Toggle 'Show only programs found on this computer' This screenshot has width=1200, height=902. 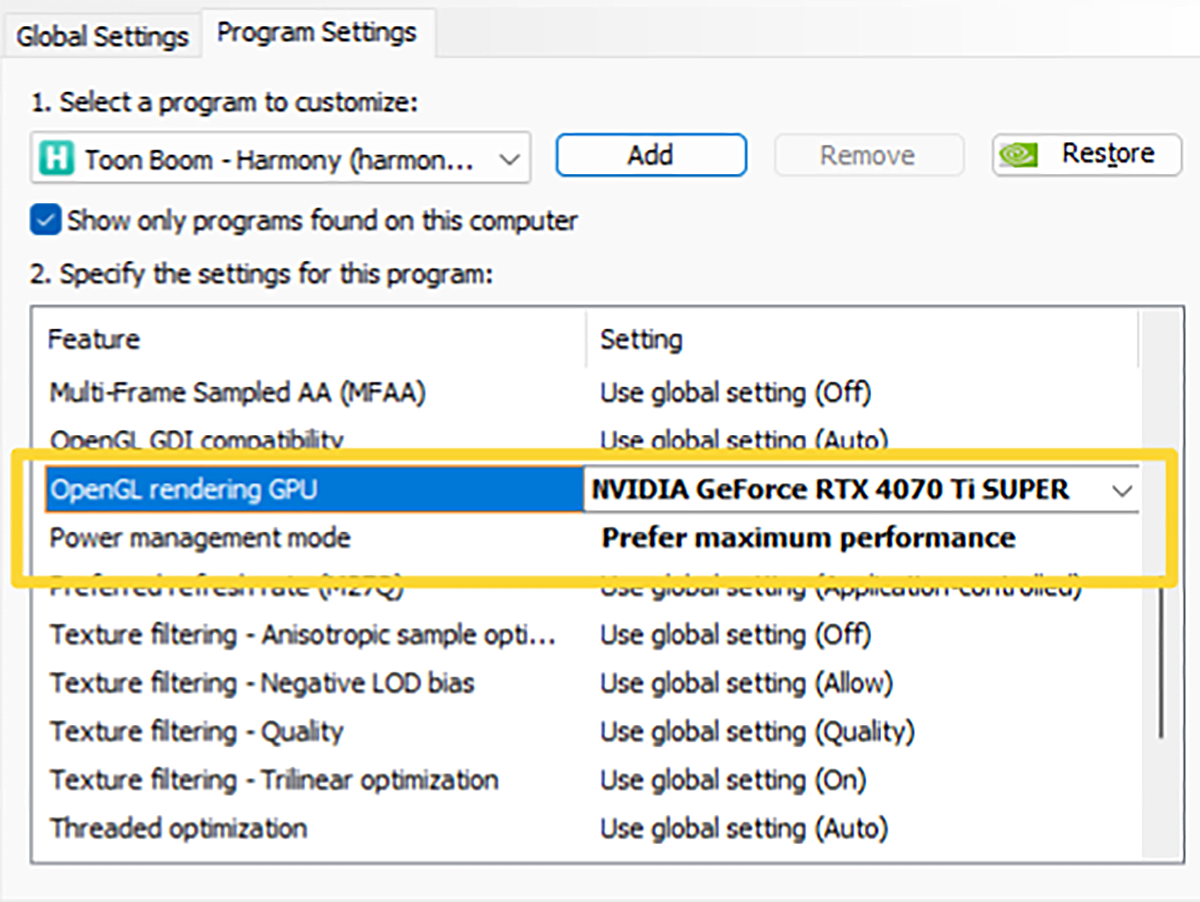click(x=46, y=220)
